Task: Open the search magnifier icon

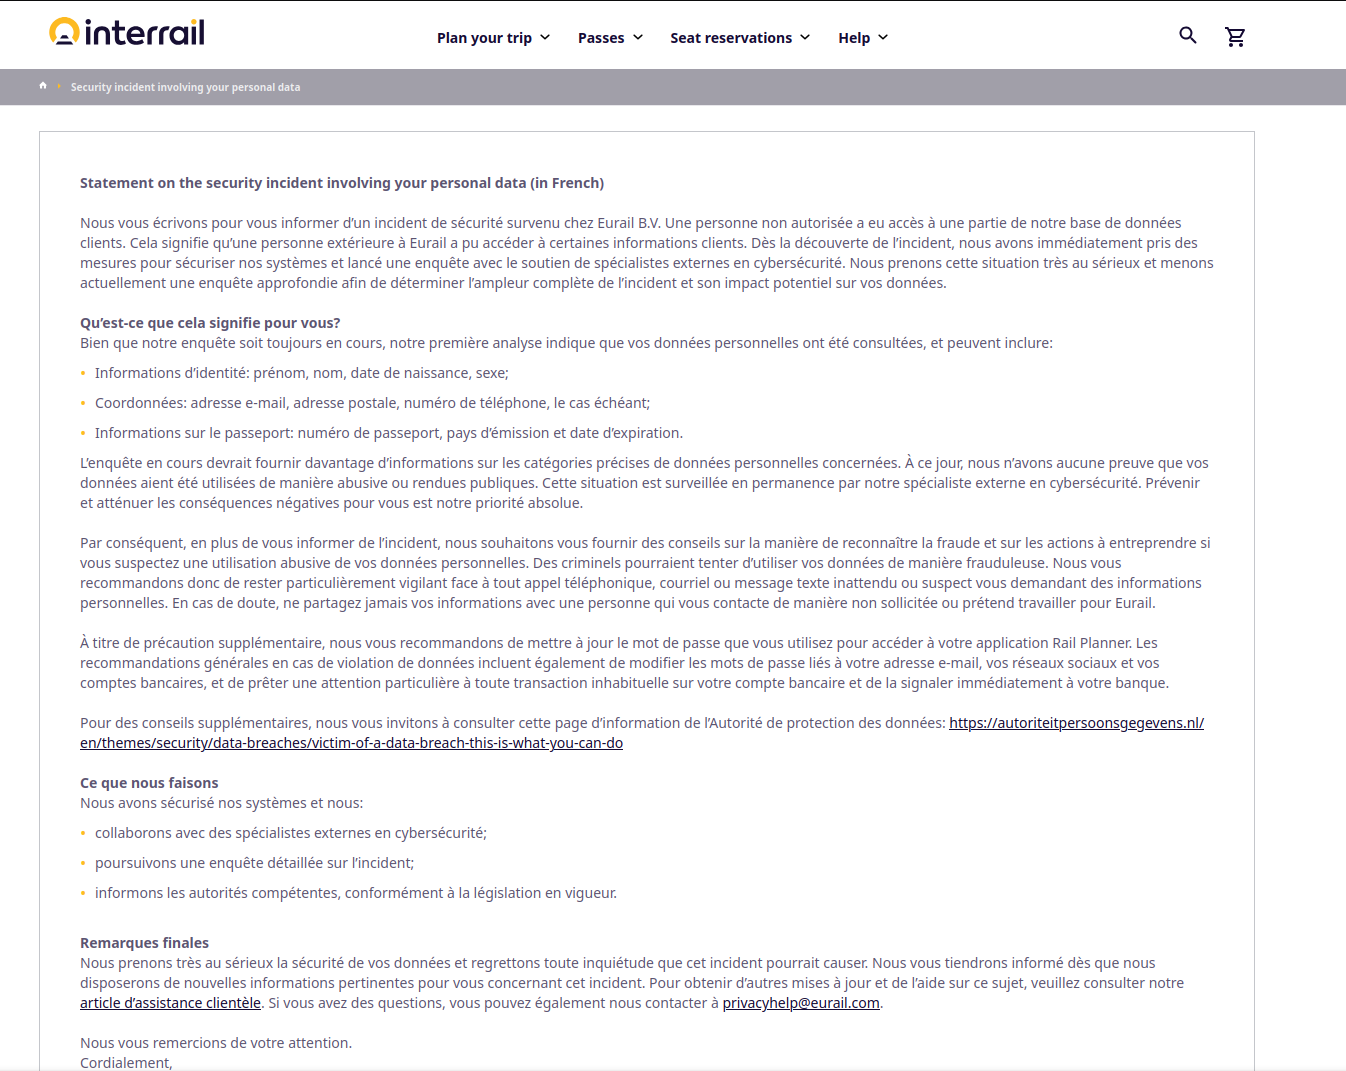Action: tap(1187, 36)
